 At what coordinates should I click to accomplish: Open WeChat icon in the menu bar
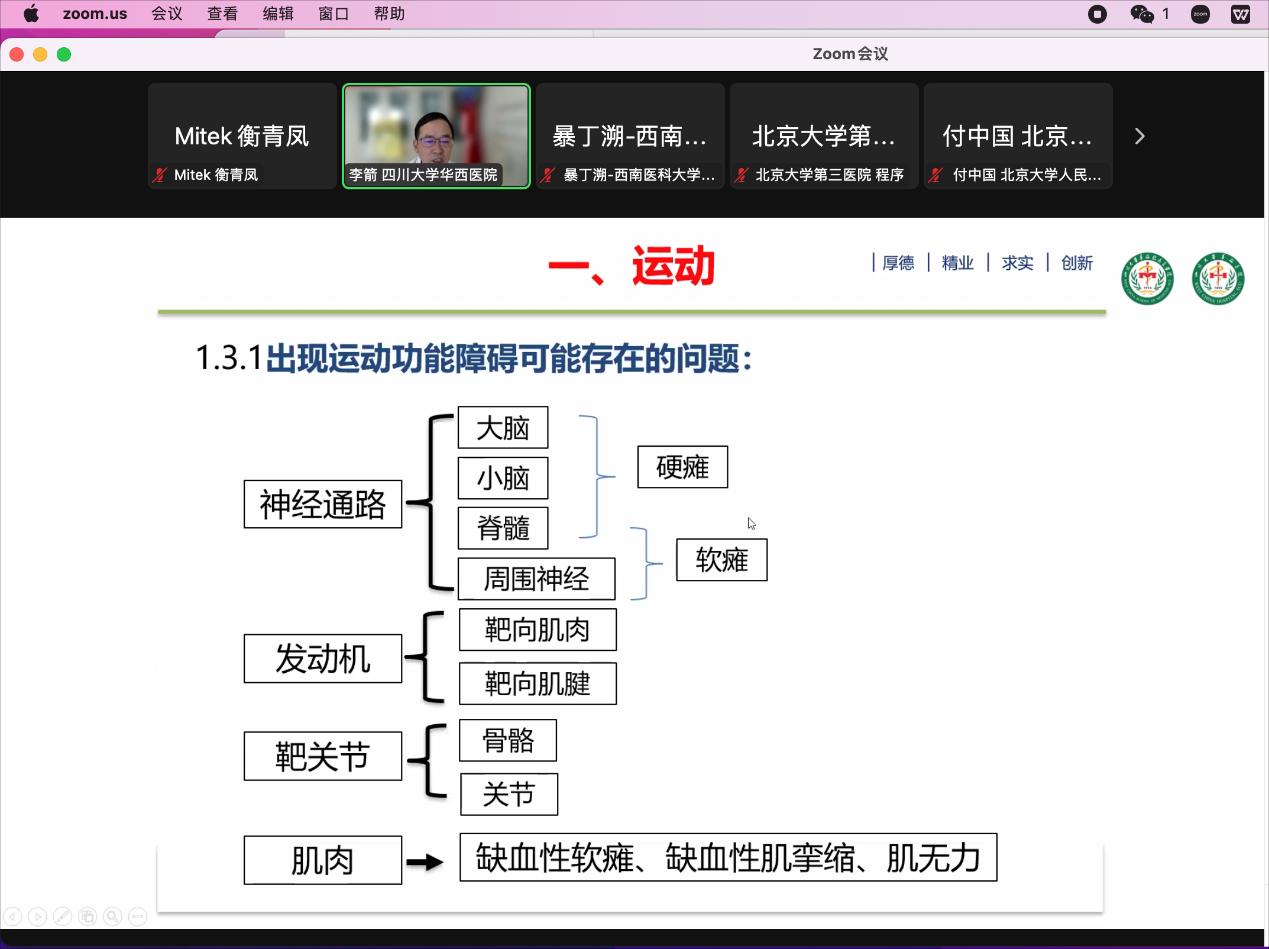(1141, 14)
